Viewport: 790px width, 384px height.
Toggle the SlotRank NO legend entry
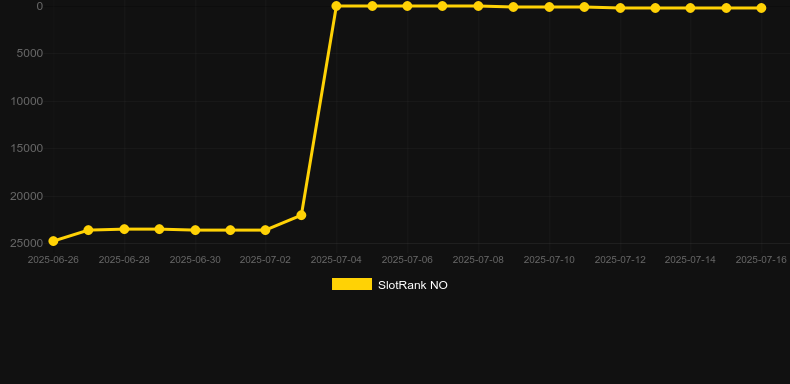pyautogui.click(x=389, y=285)
